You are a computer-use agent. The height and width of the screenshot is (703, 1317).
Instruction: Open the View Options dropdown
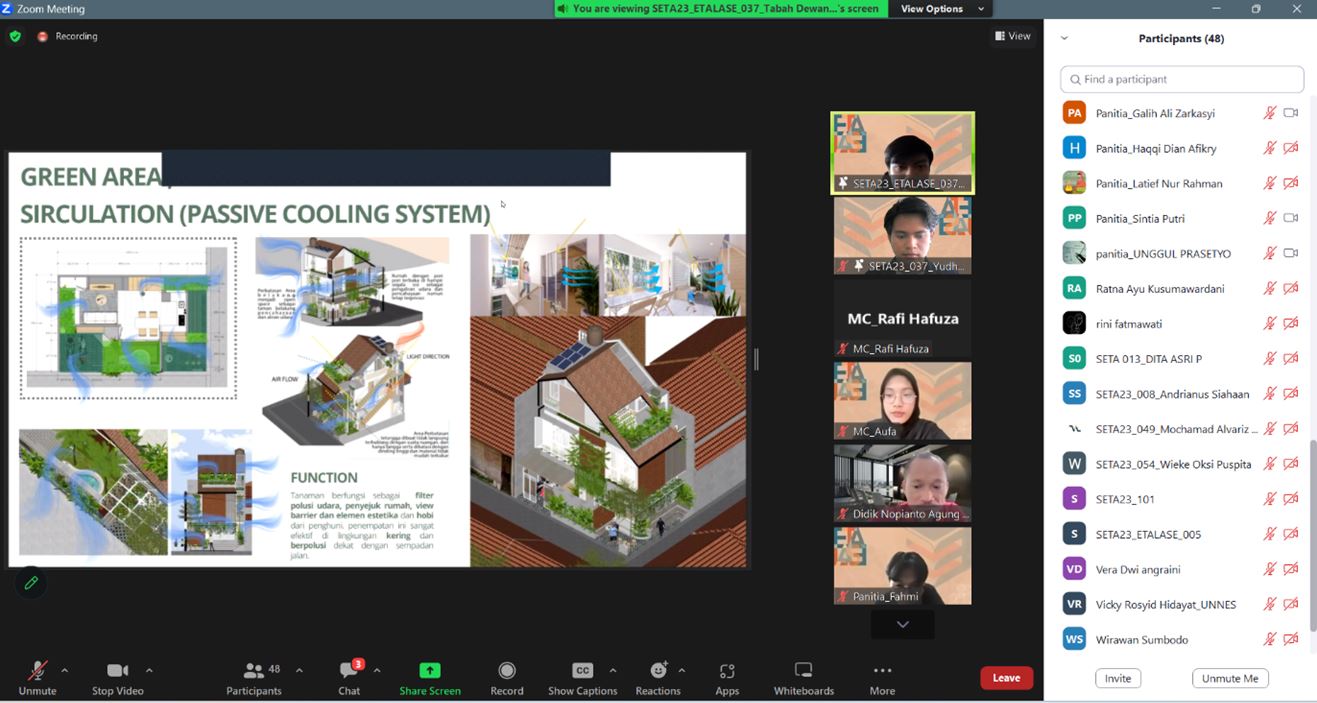942,9
